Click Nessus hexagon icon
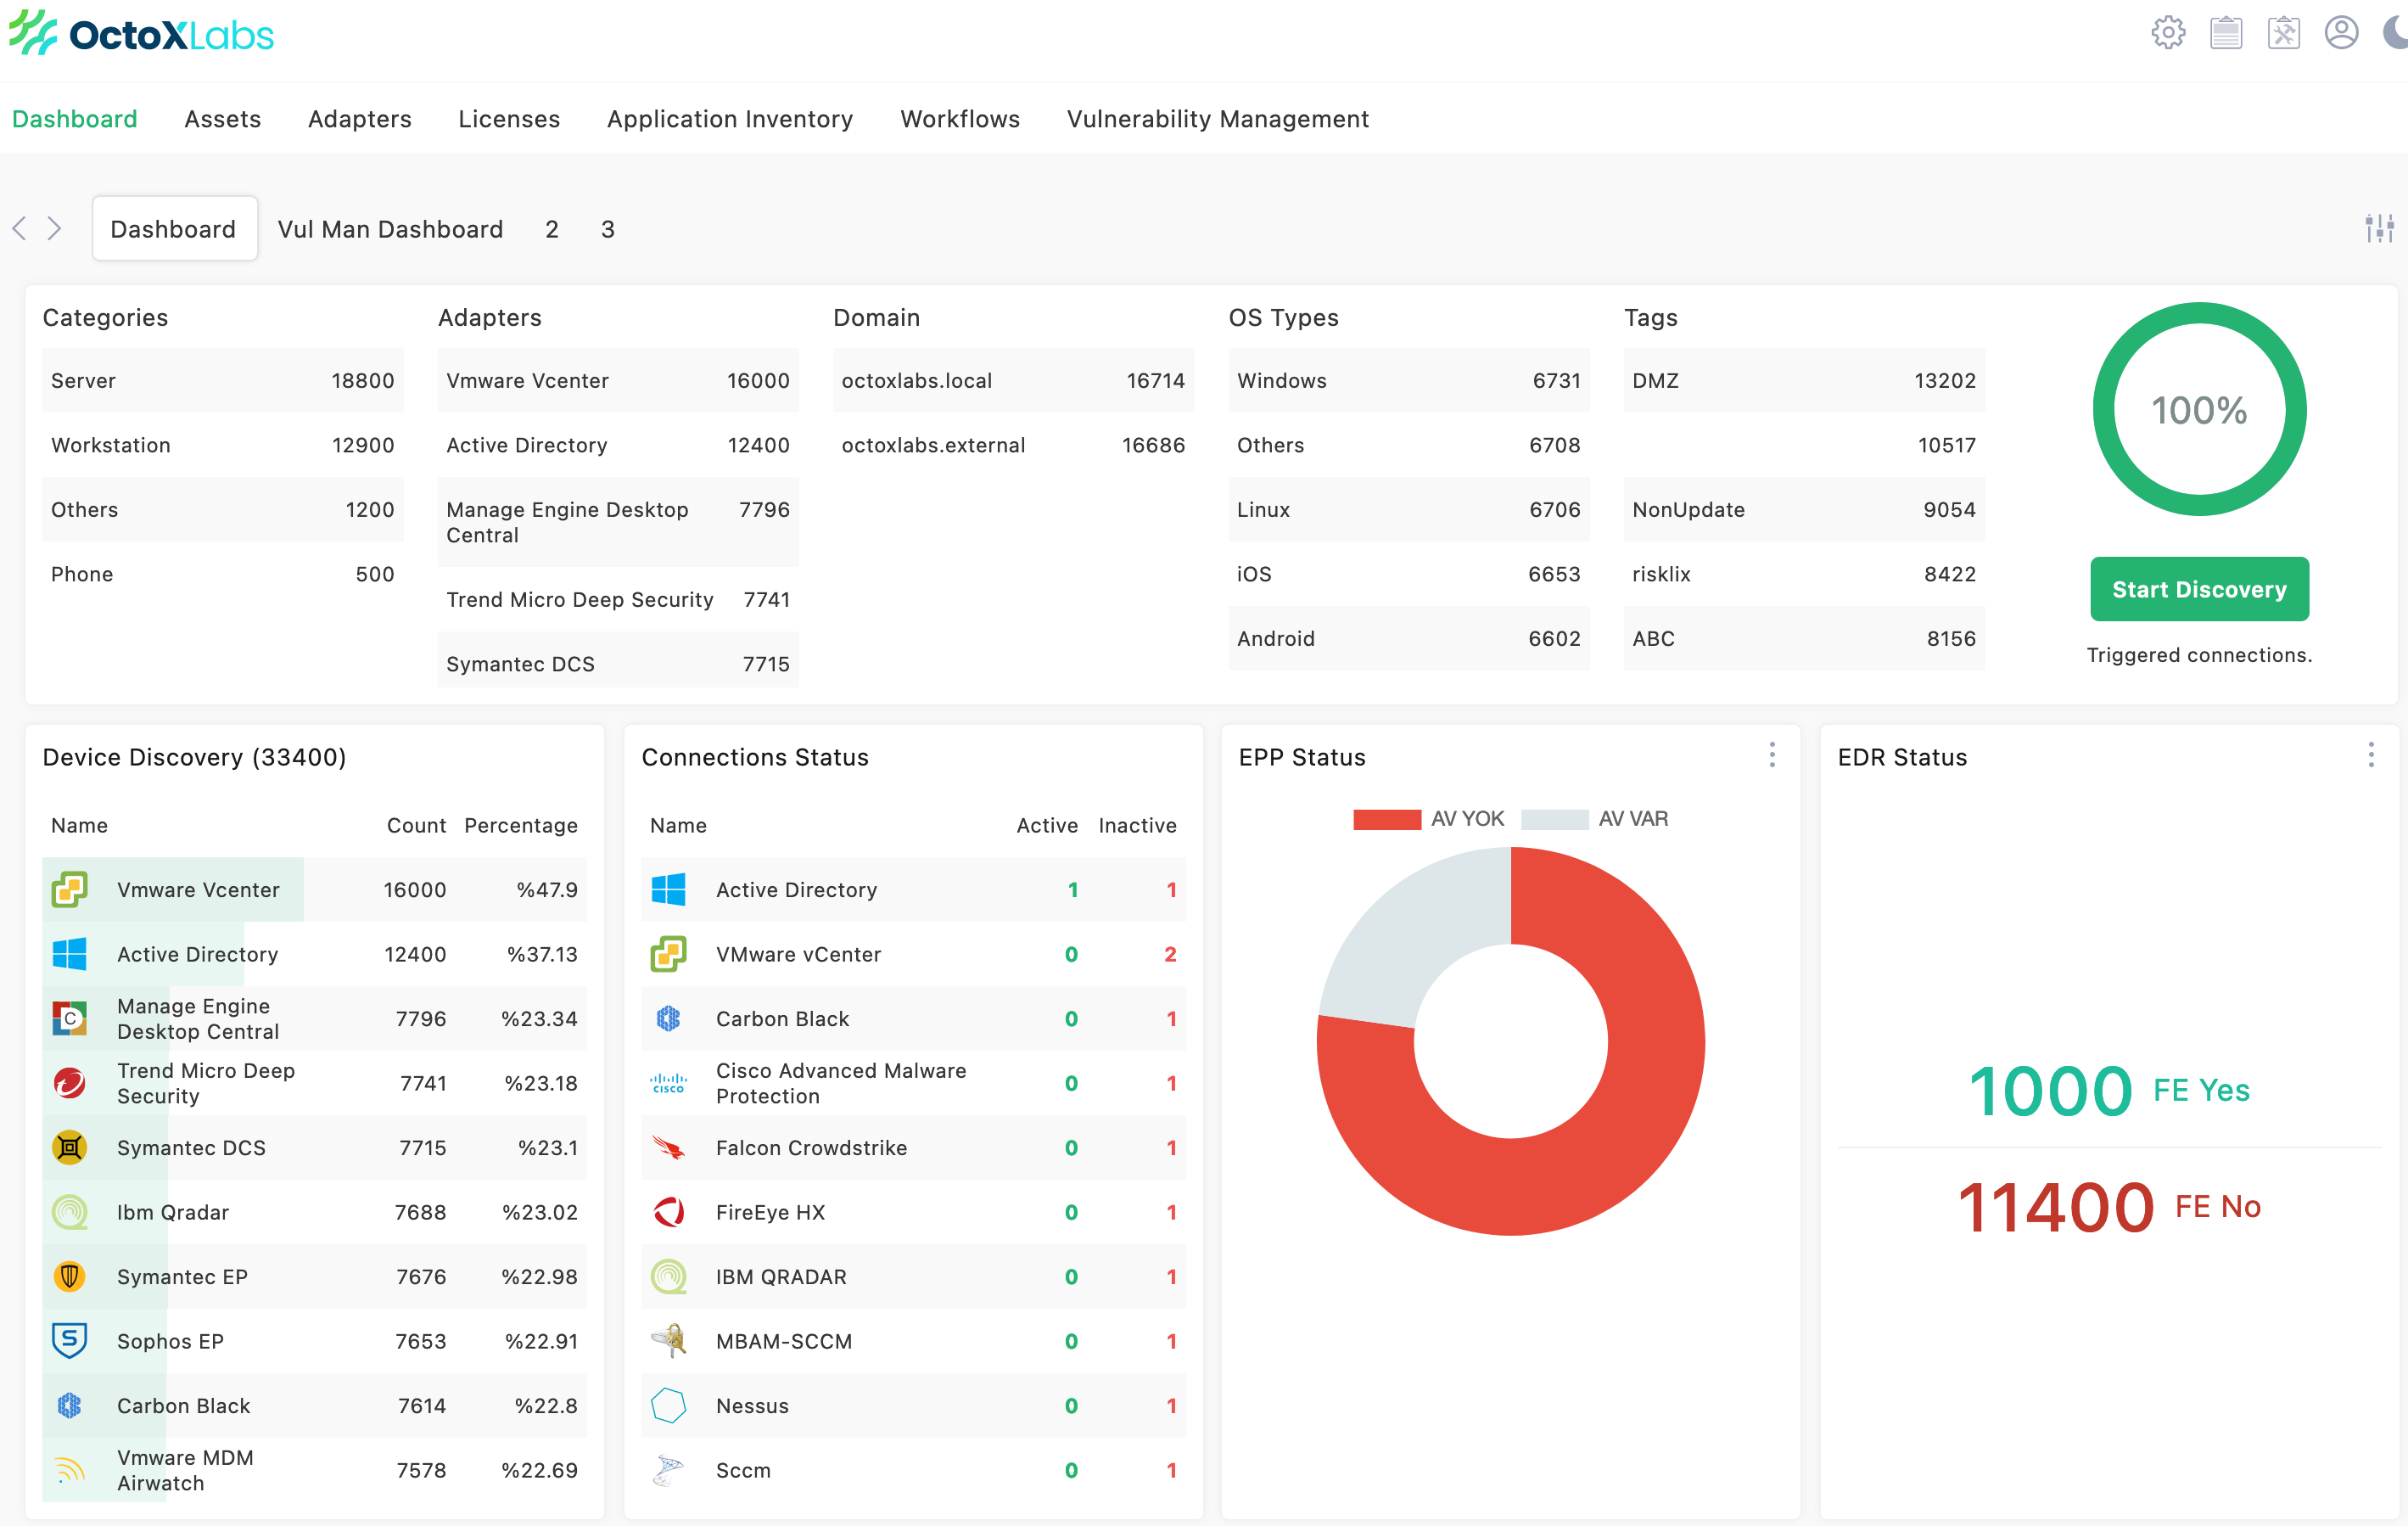2408x1526 pixels. tap(668, 1405)
